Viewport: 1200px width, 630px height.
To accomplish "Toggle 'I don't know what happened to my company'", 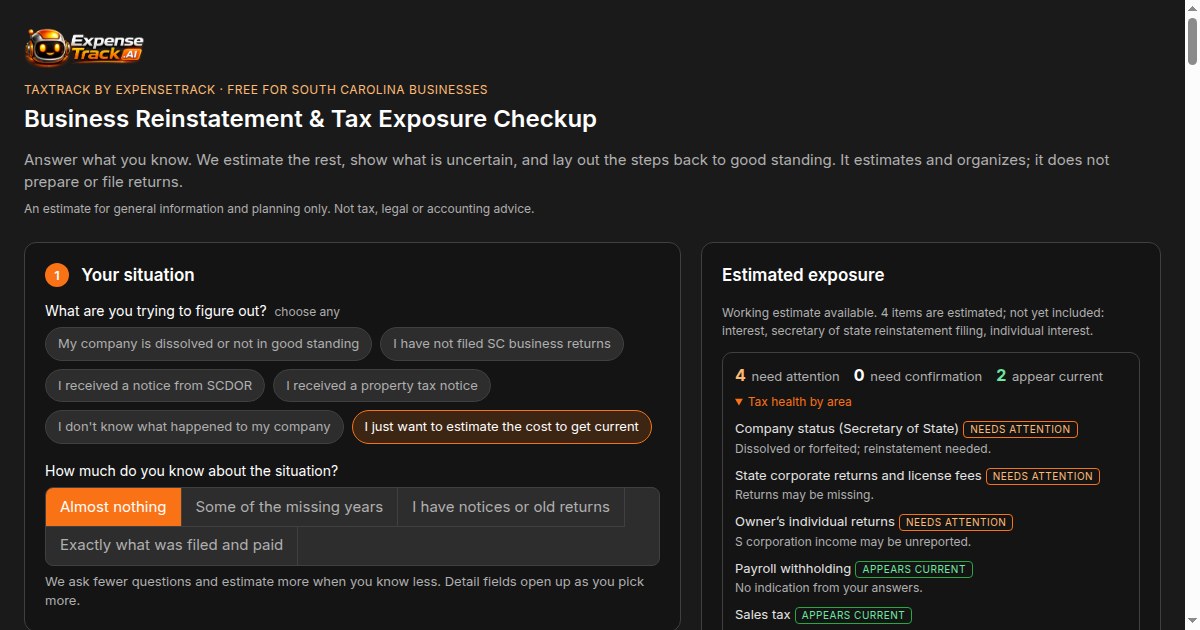I will tap(194, 427).
